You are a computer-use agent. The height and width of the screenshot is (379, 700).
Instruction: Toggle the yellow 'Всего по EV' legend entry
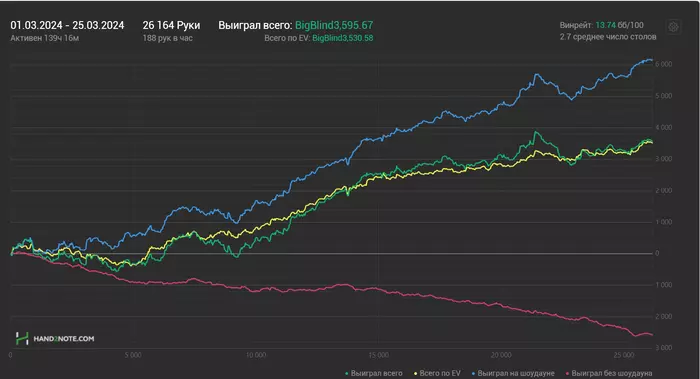click(437, 373)
